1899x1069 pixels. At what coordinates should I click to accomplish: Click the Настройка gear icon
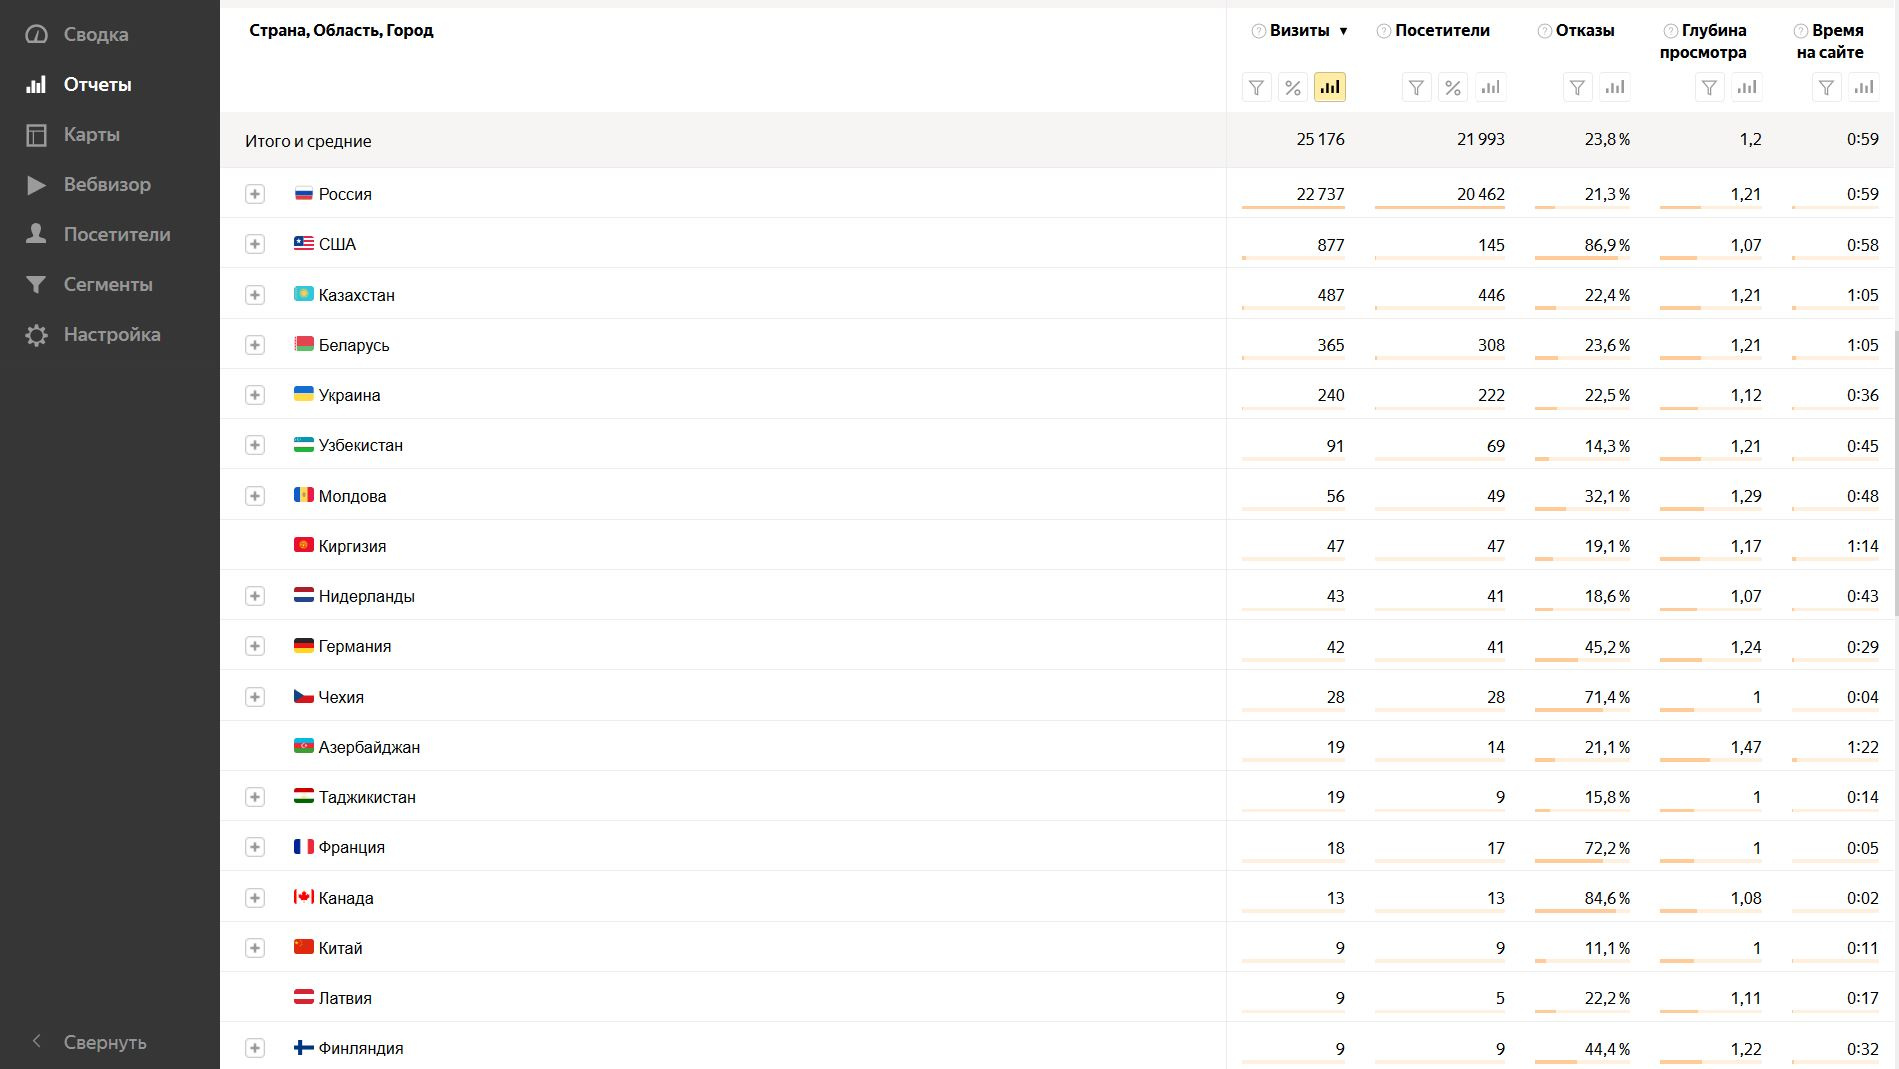coord(36,335)
